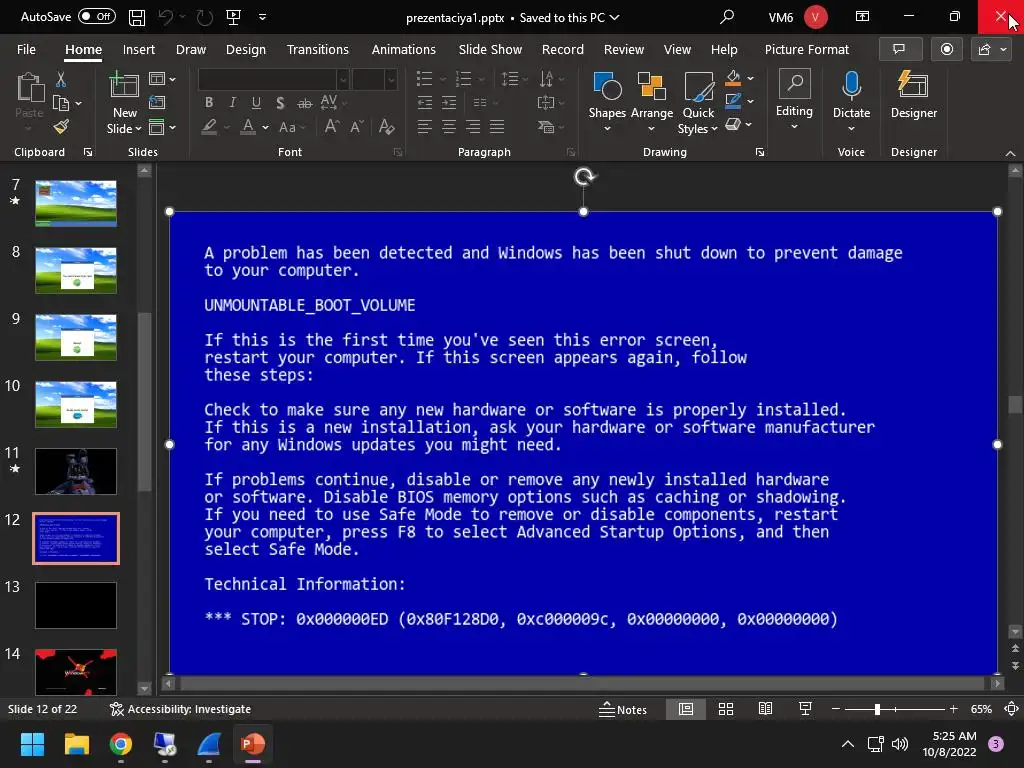The height and width of the screenshot is (768, 1024).
Task: Select slide 11 thumbnail
Action: click(76, 472)
